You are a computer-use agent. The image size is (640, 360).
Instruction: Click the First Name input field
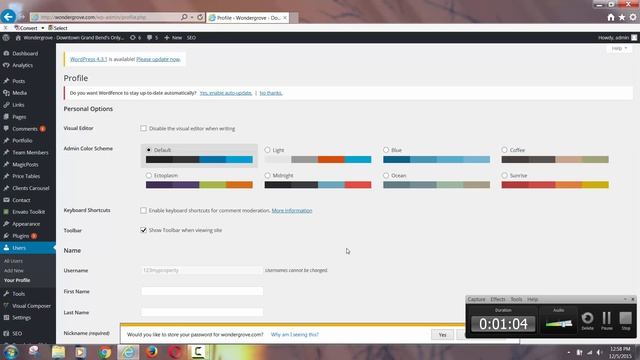click(202, 291)
